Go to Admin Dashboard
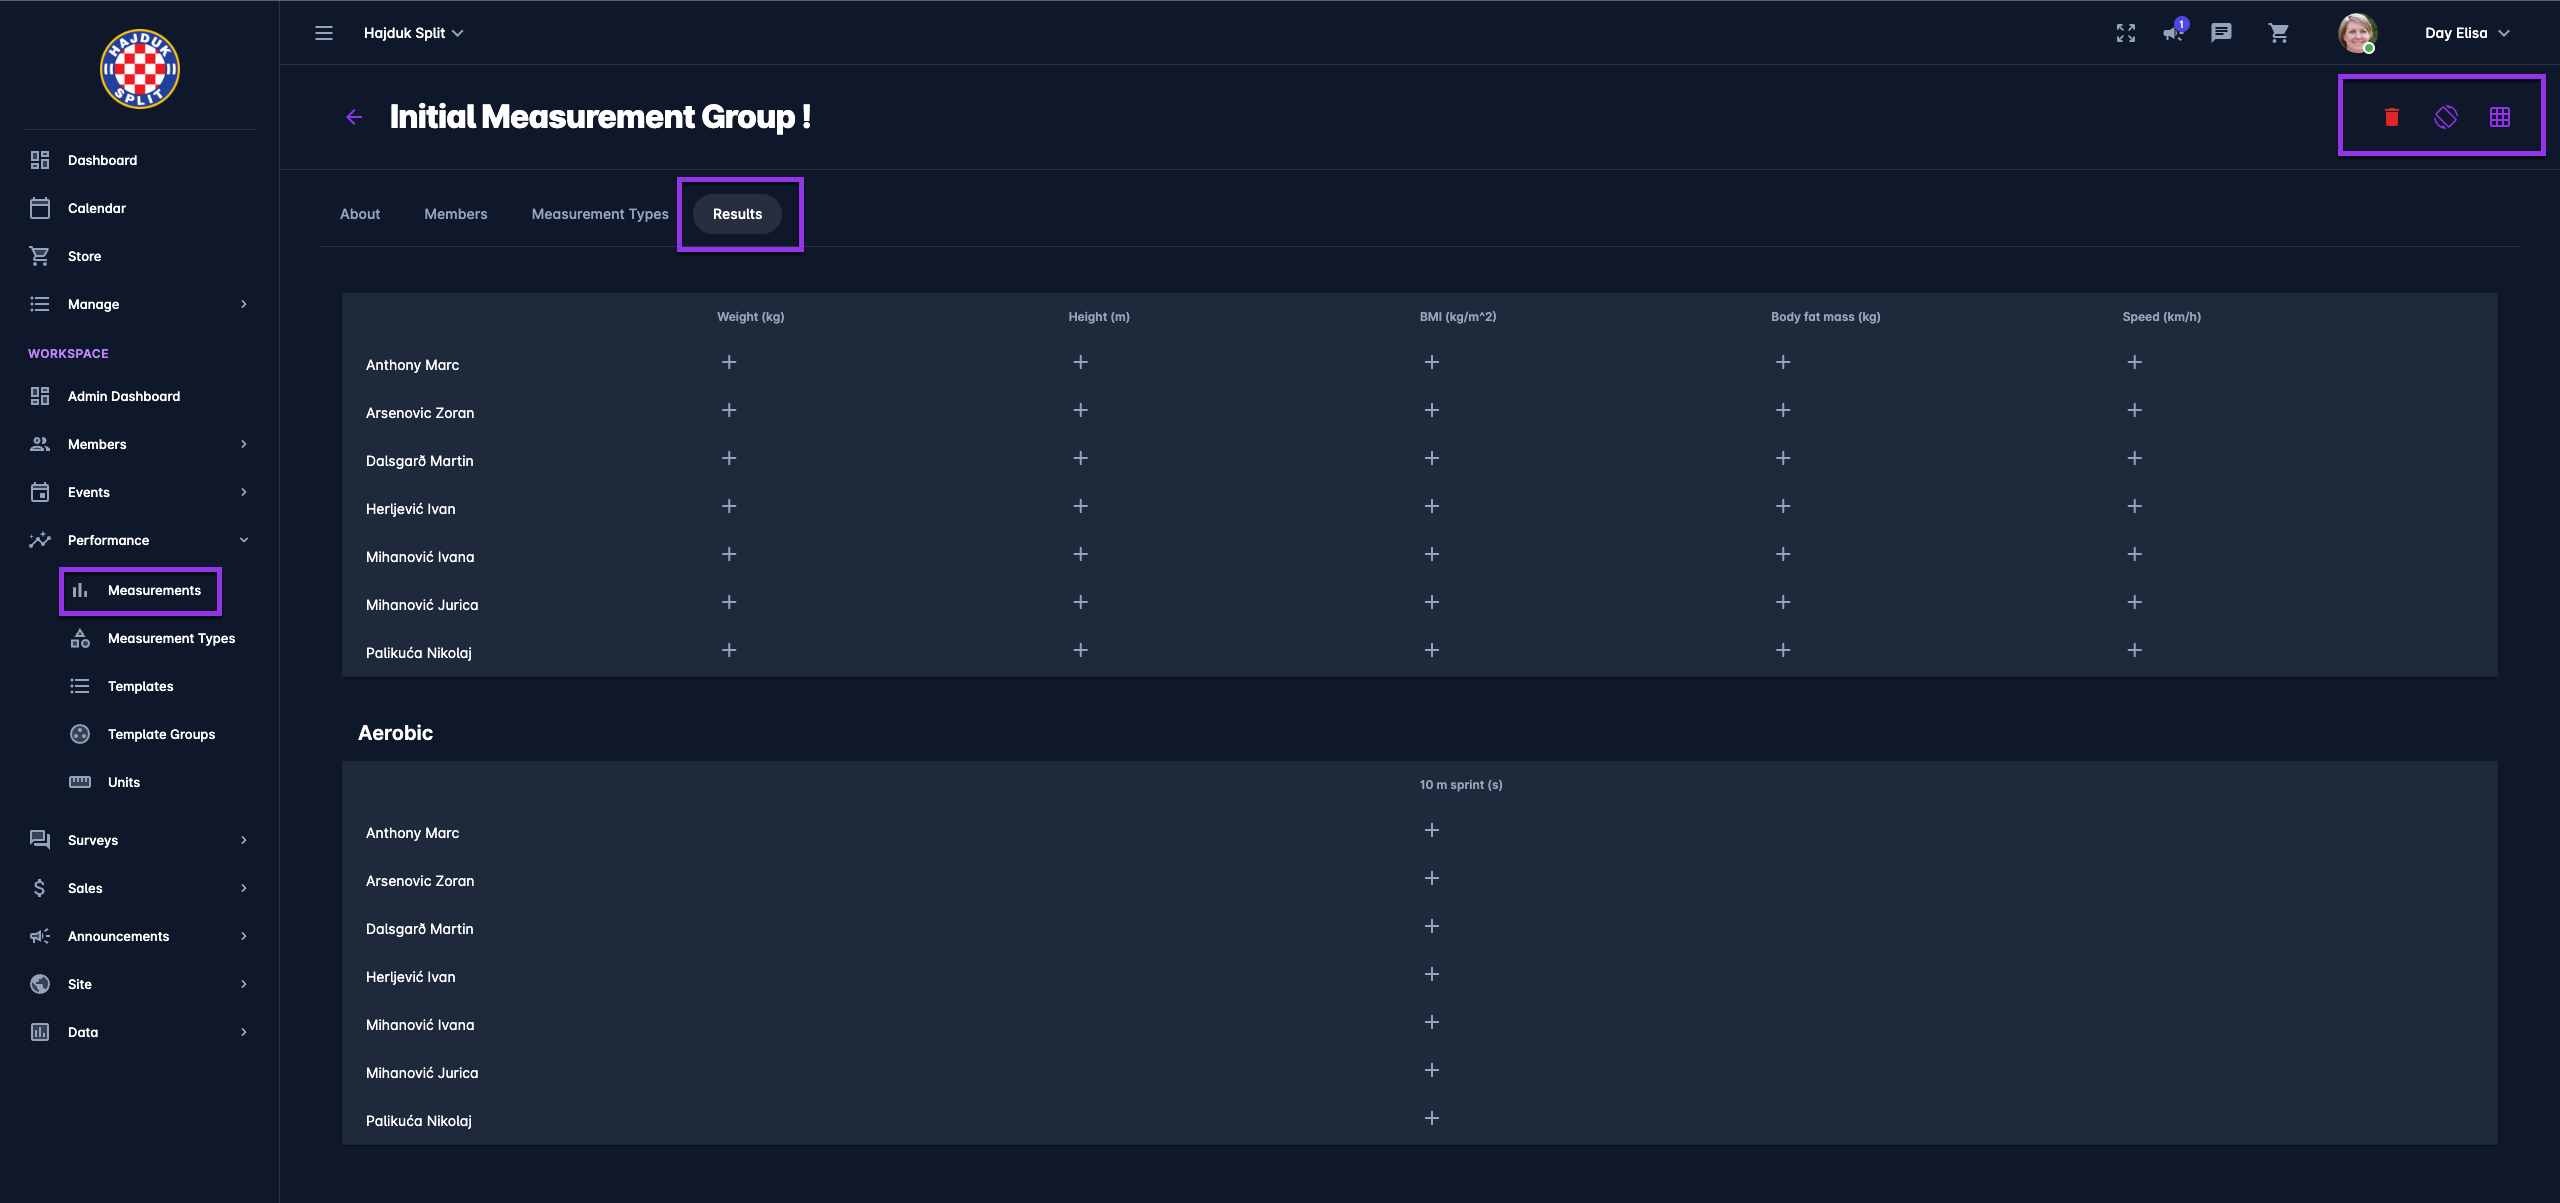Viewport: 2560px width, 1203px height. click(123, 396)
